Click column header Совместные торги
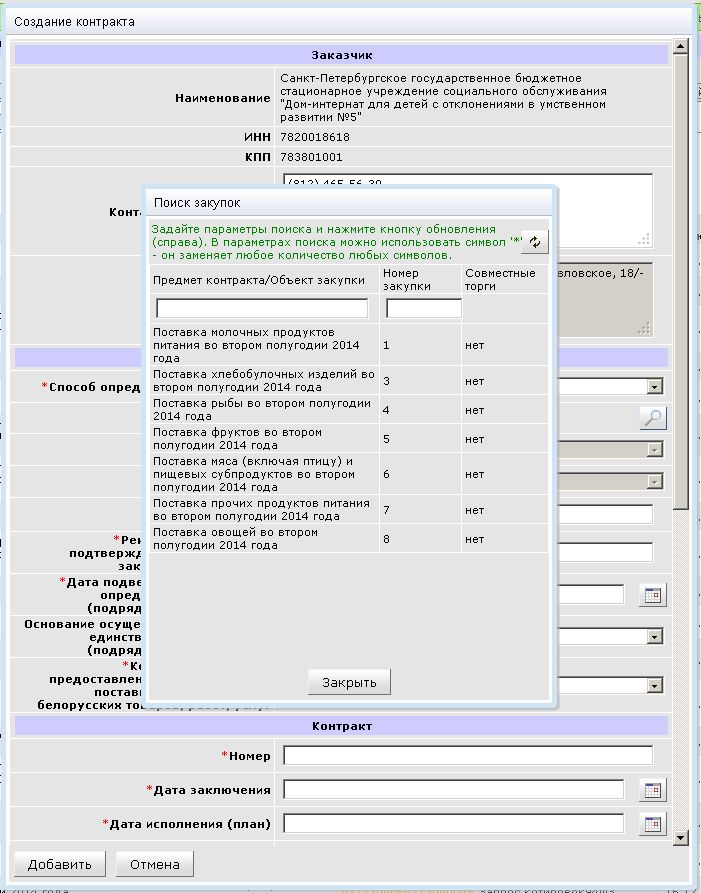This screenshot has width=701, height=893. [500, 280]
